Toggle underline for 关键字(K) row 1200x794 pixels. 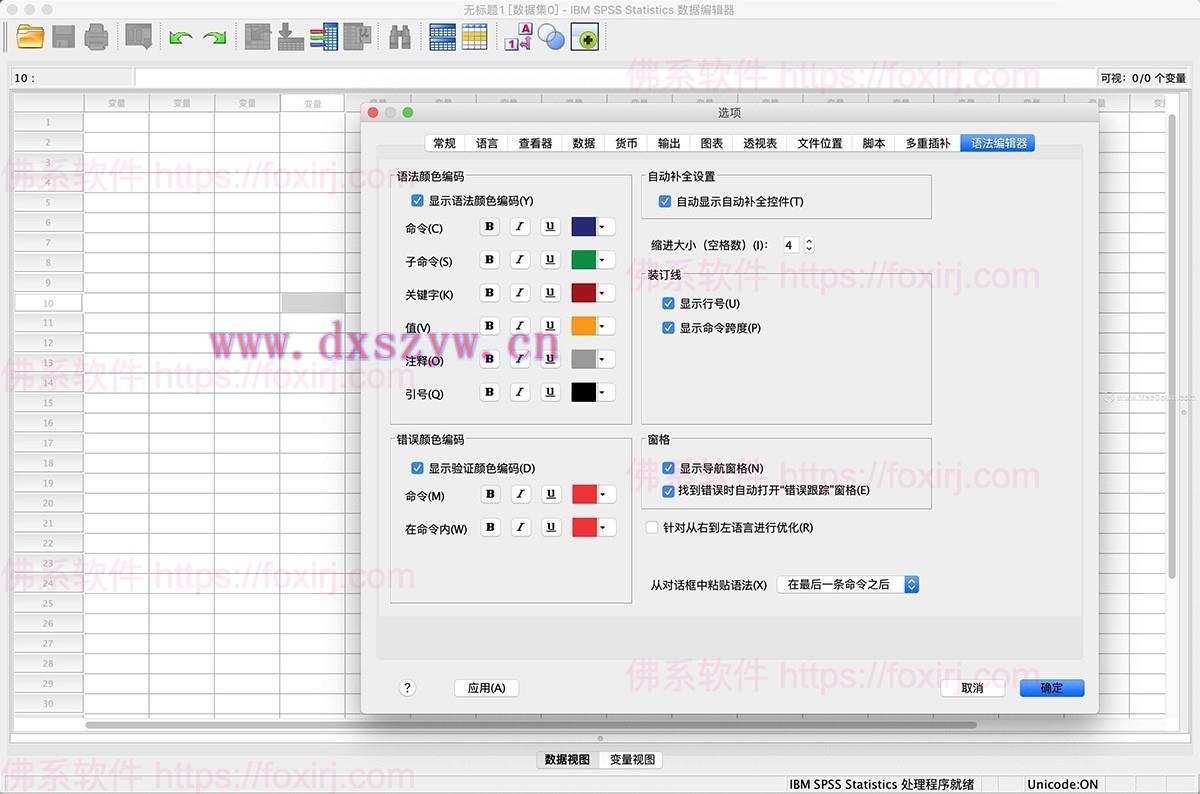coord(550,293)
